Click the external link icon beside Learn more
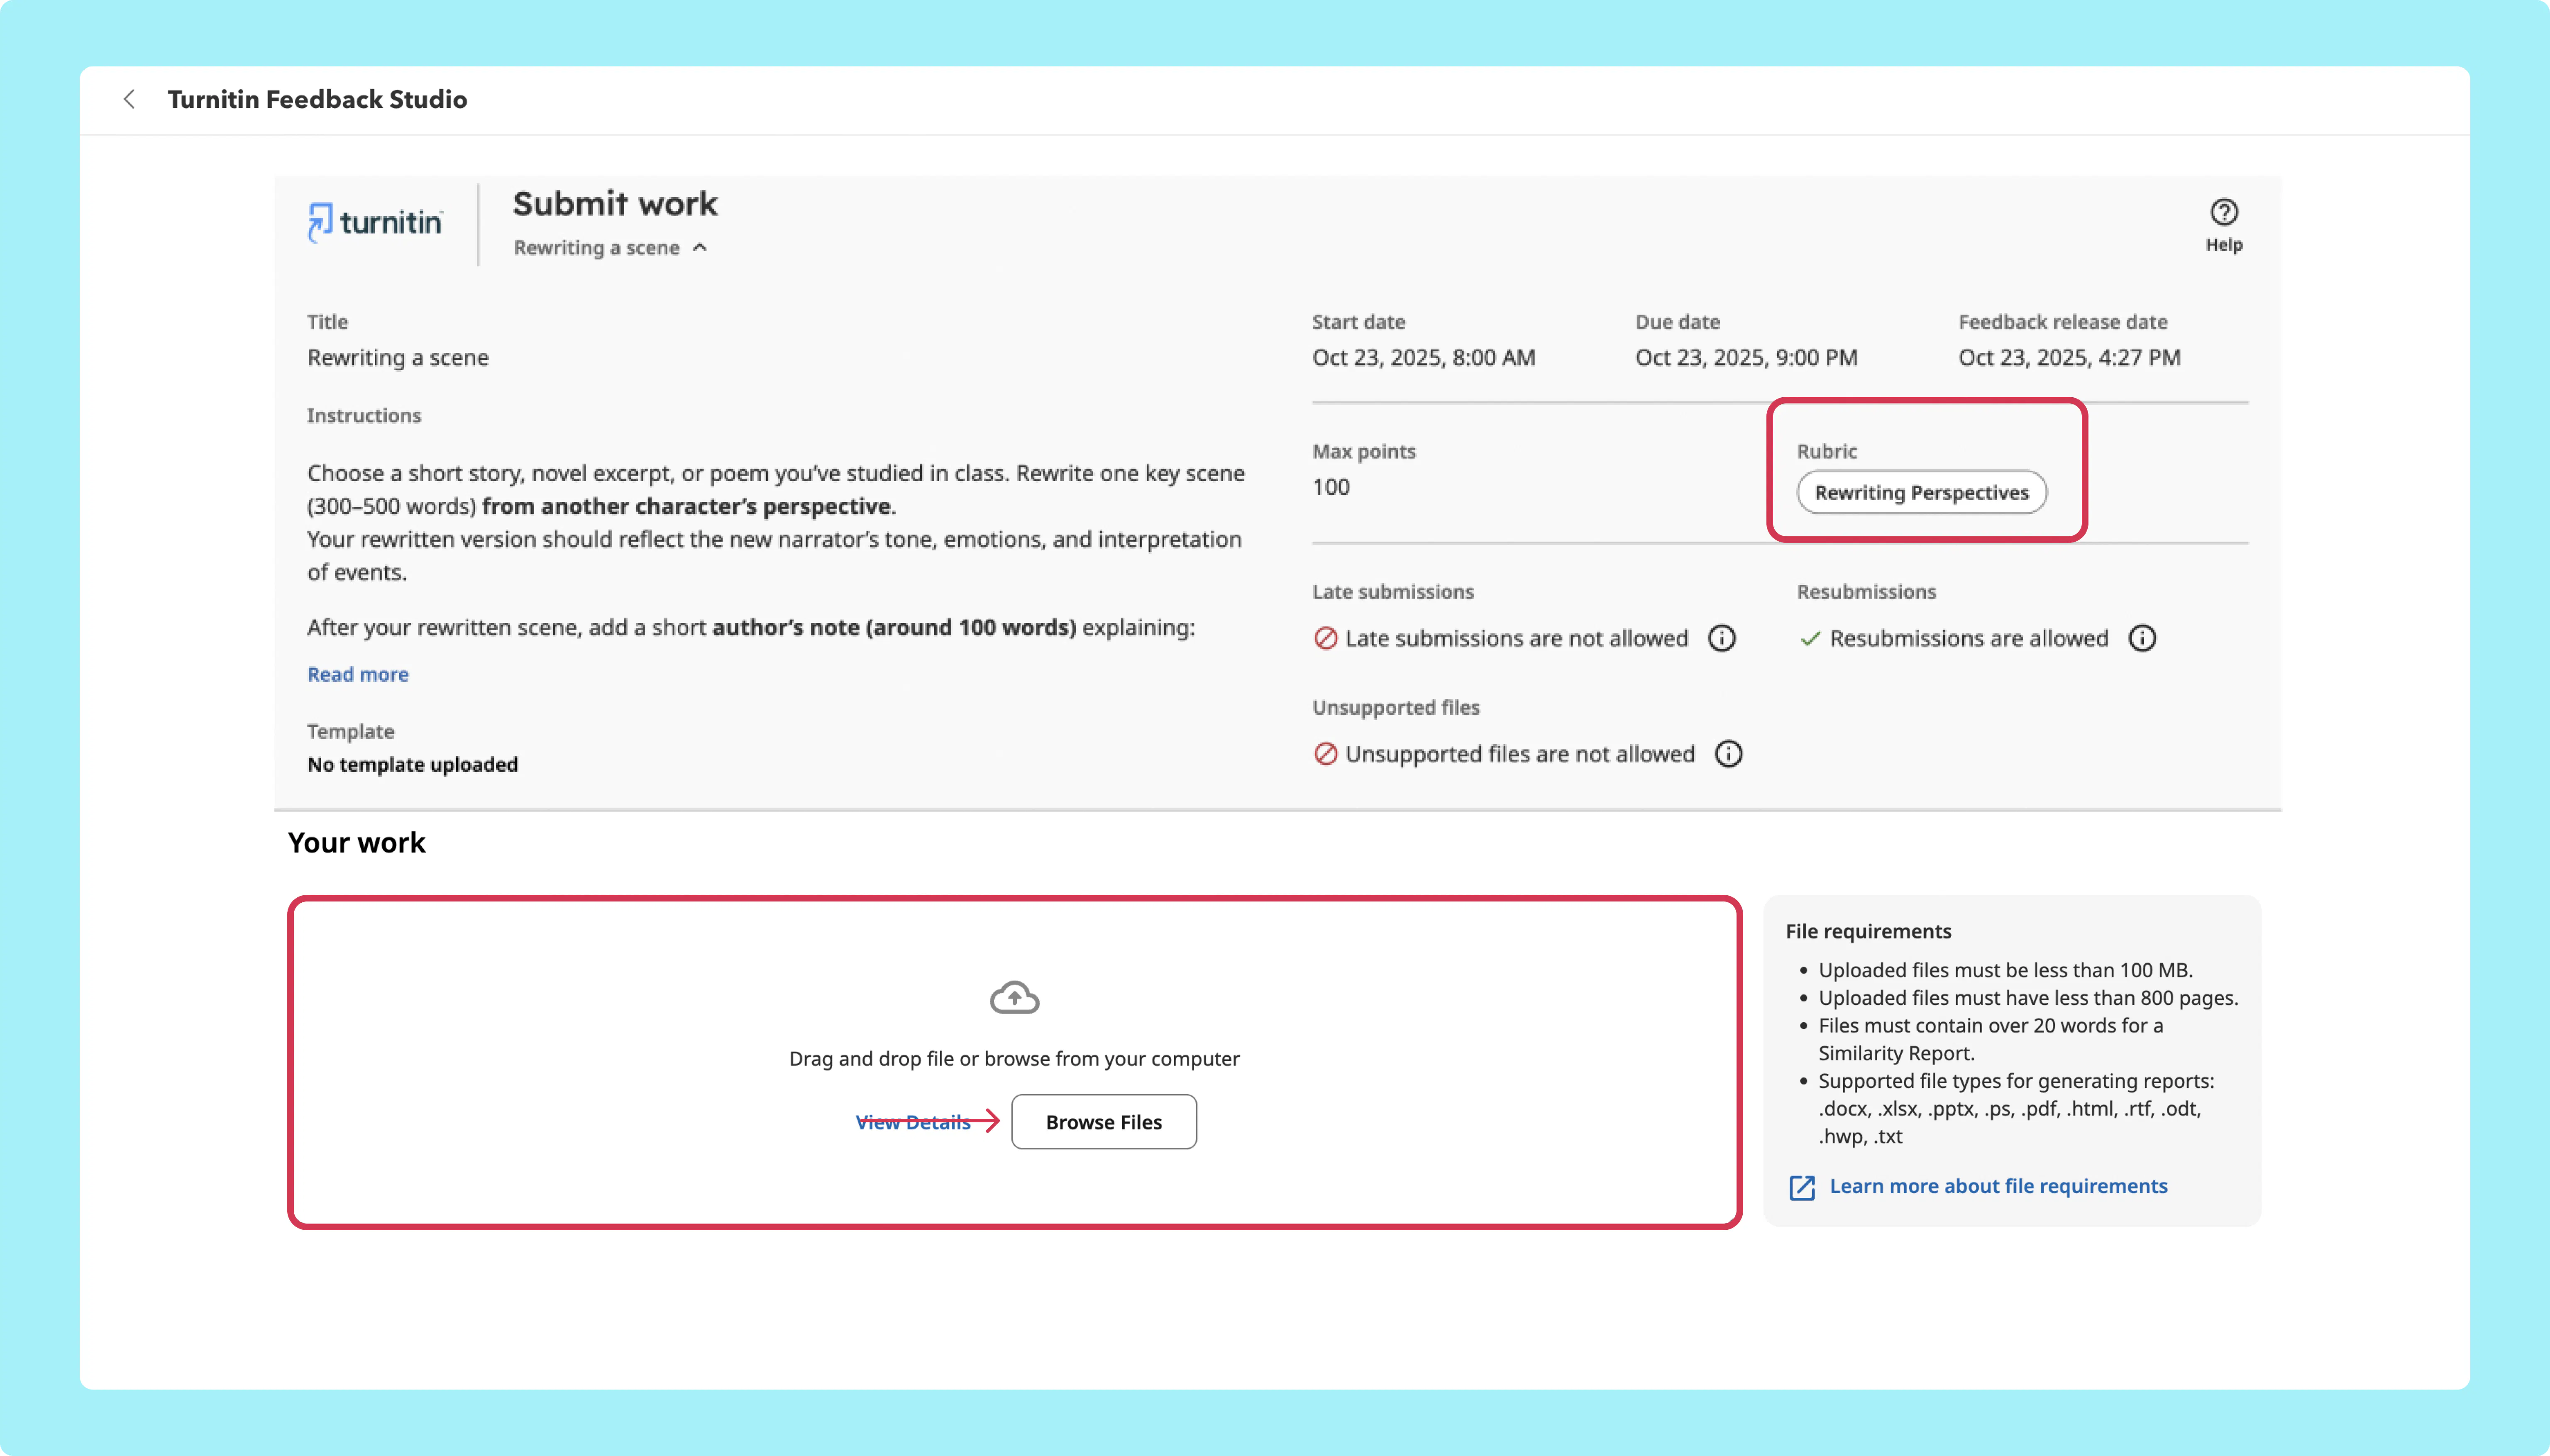 1802,1187
